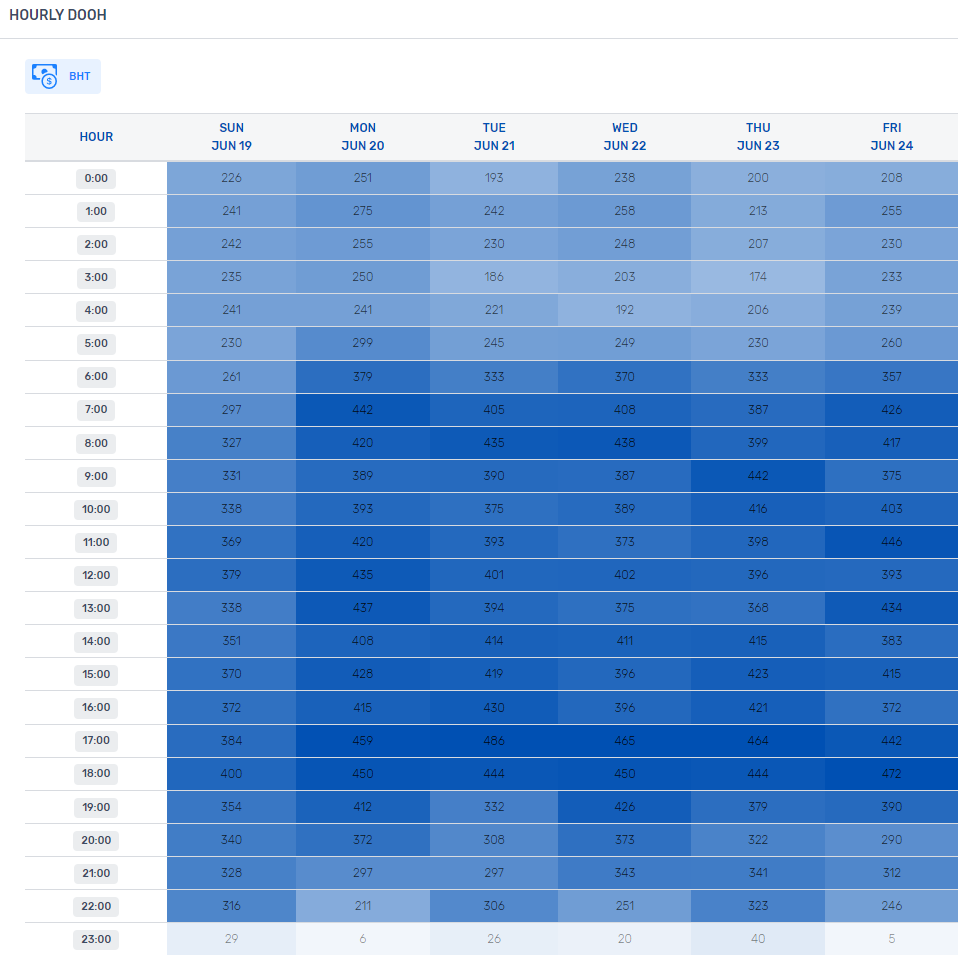Click the Tuesday 23:00 cell showing 26
This screenshot has width=958, height=958.
[494, 939]
